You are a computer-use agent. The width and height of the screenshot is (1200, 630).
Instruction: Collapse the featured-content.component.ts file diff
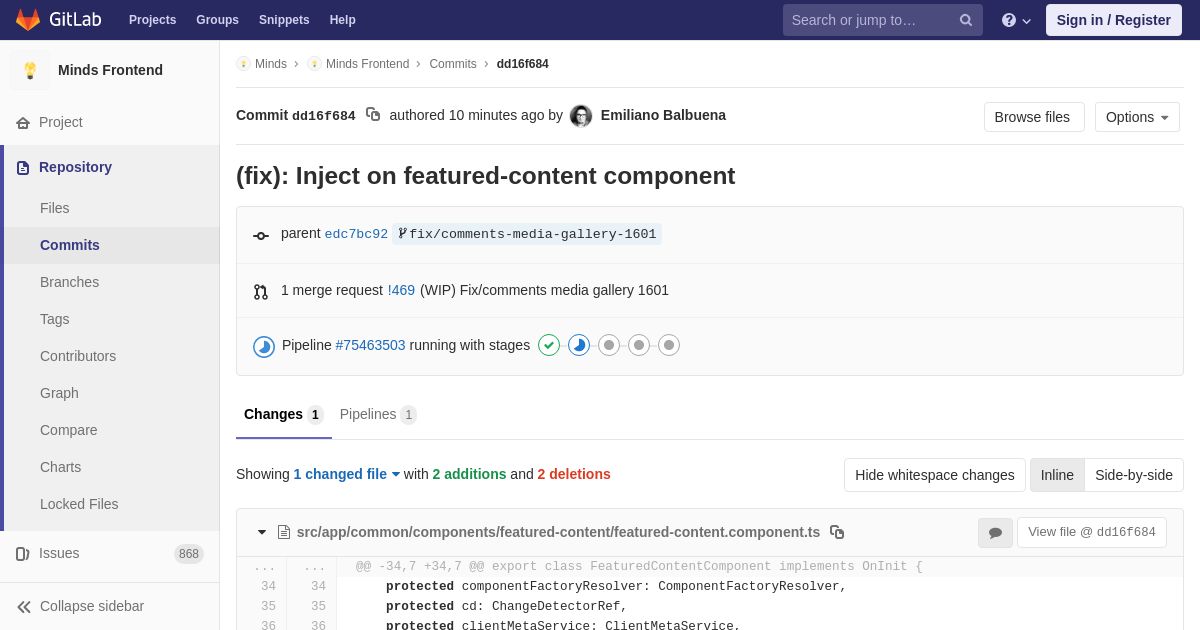pyautogui.click(x=262, y=532)
